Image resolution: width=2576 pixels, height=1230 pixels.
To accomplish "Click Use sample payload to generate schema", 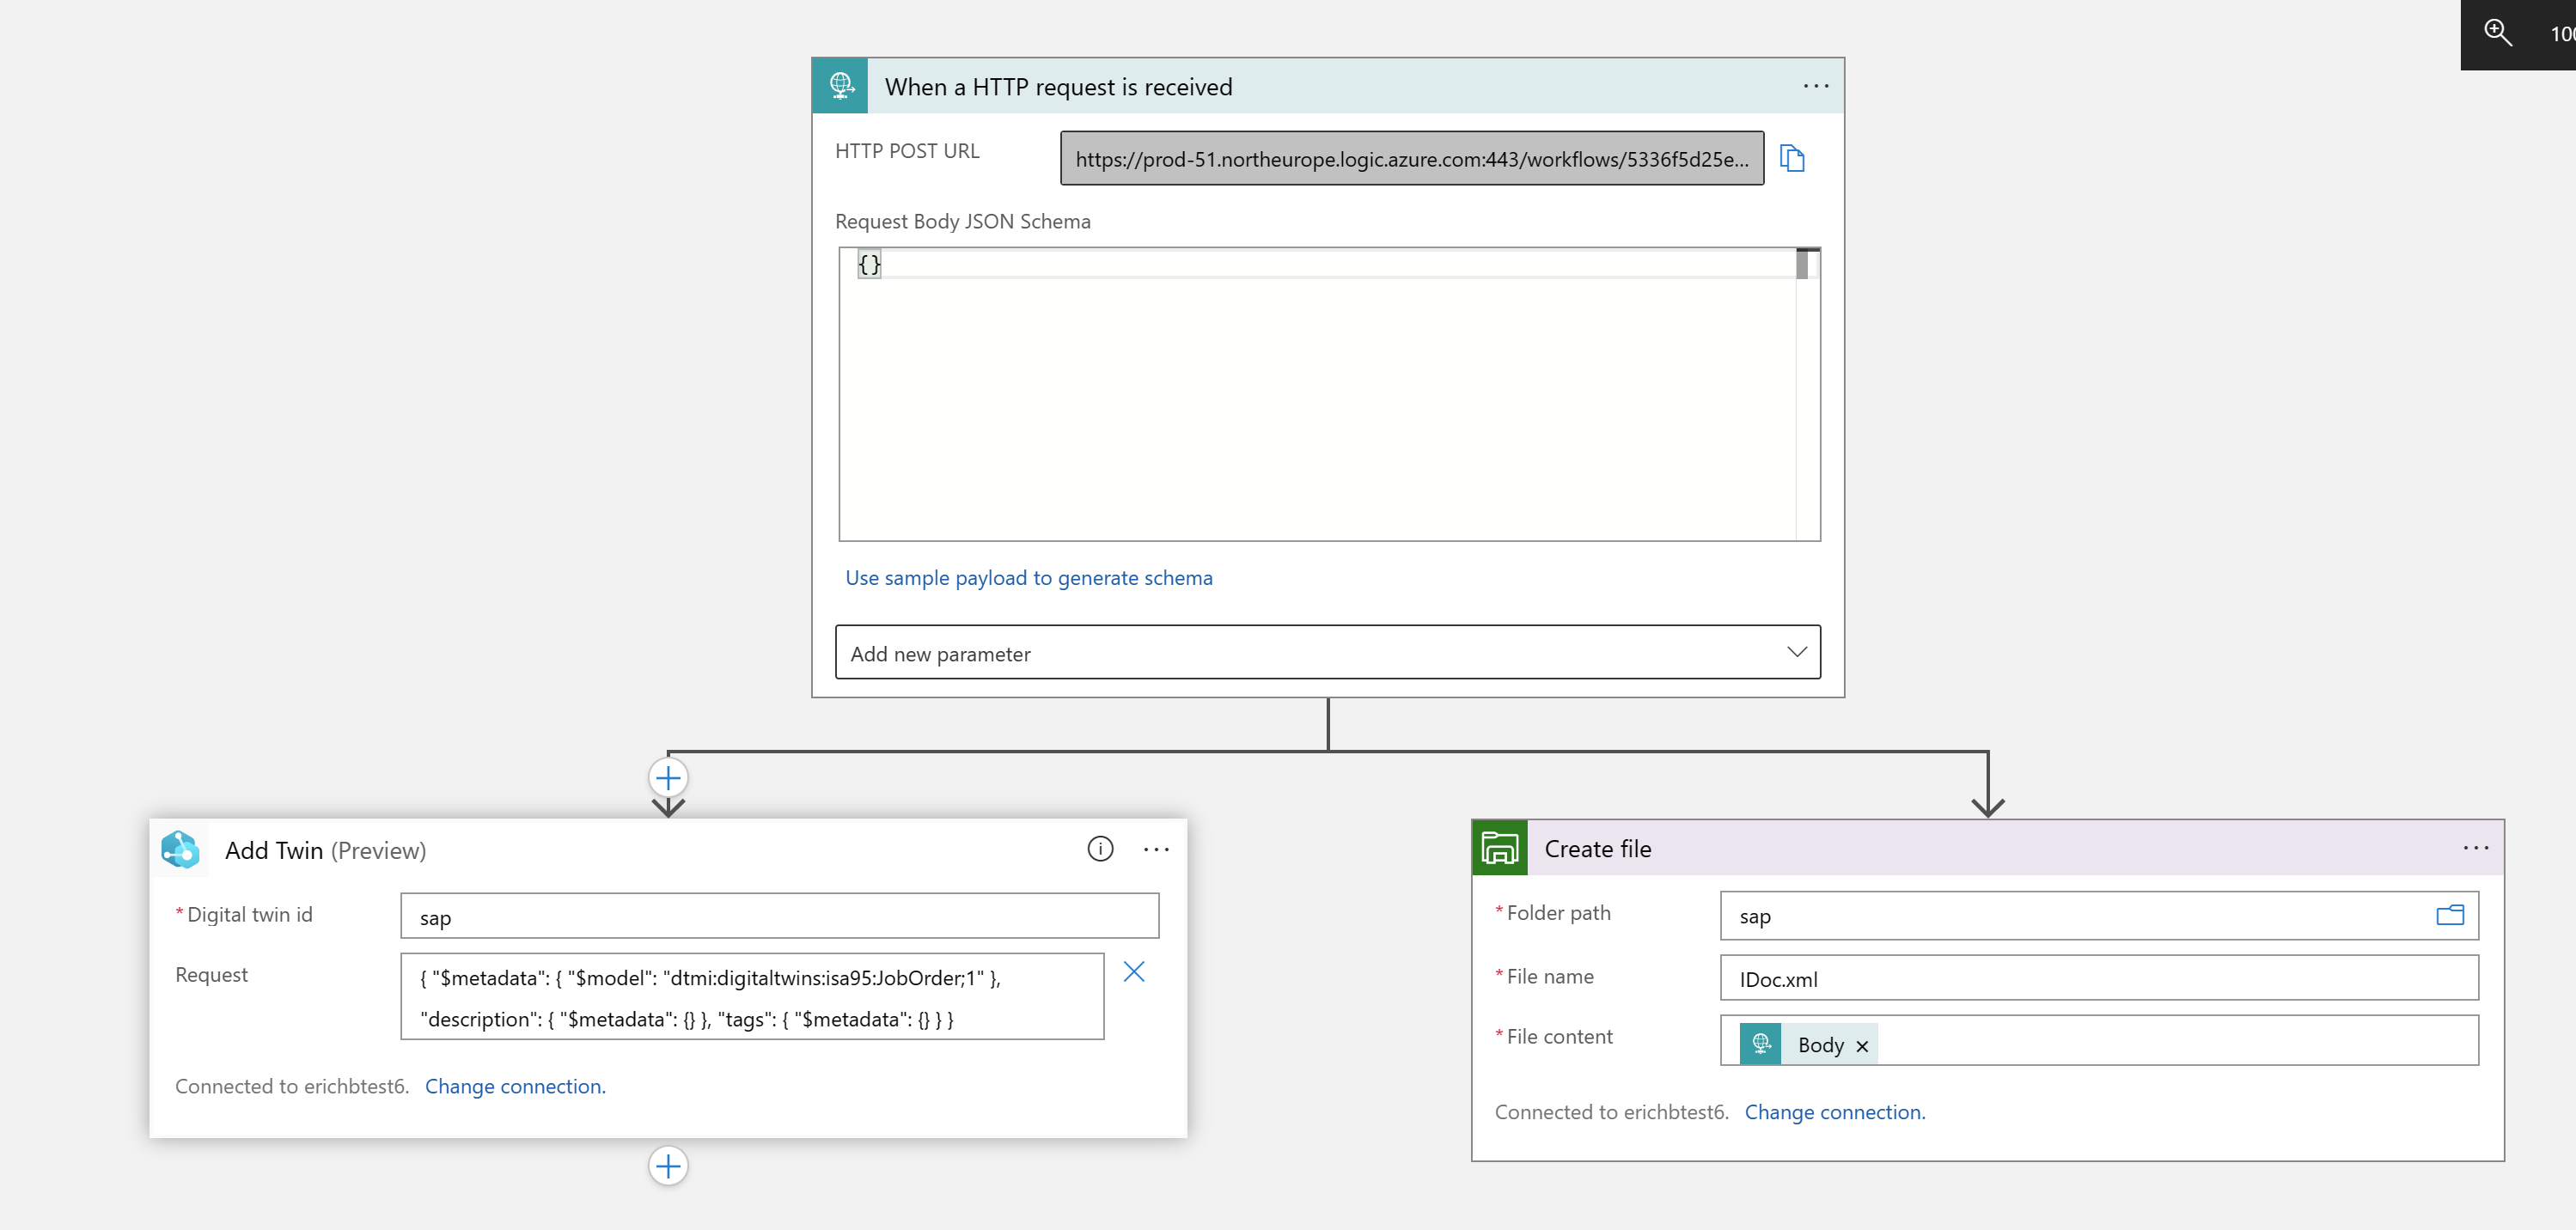I will pos(1028,578).
